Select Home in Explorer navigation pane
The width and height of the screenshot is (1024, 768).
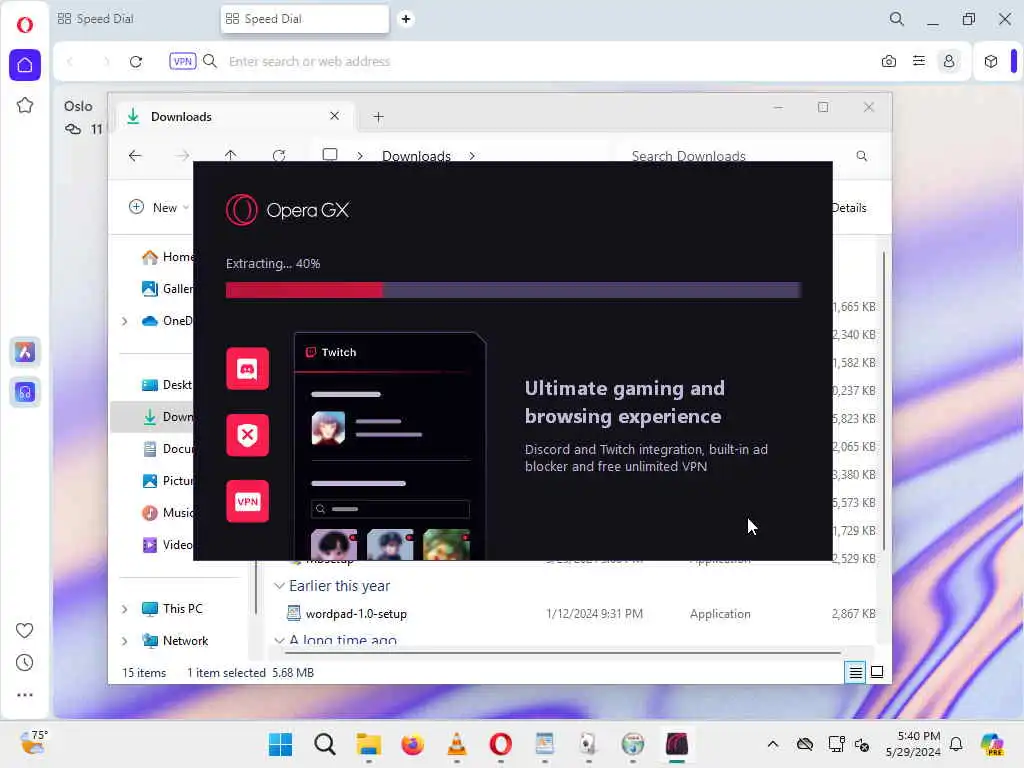[167, 257]
